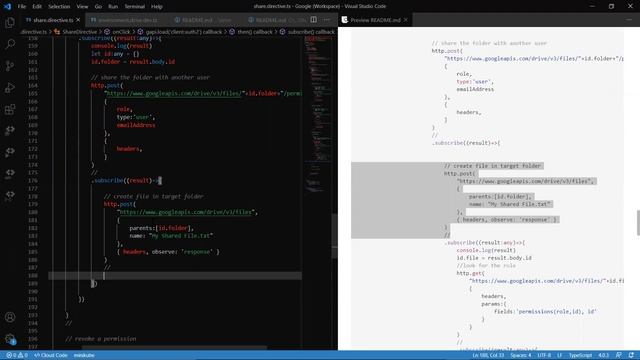Image resolution: width=640 pixels, height=360 pixels.
Task: Click '//look for the role' in the preview
Action: point(486,265)
